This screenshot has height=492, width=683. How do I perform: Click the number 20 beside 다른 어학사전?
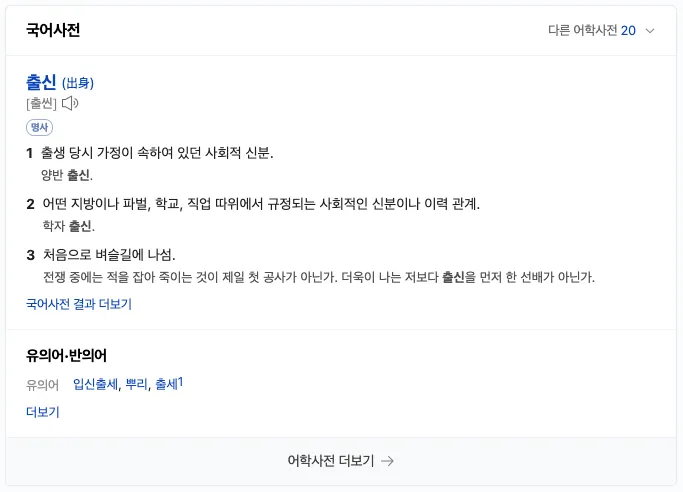coord(628,30)
